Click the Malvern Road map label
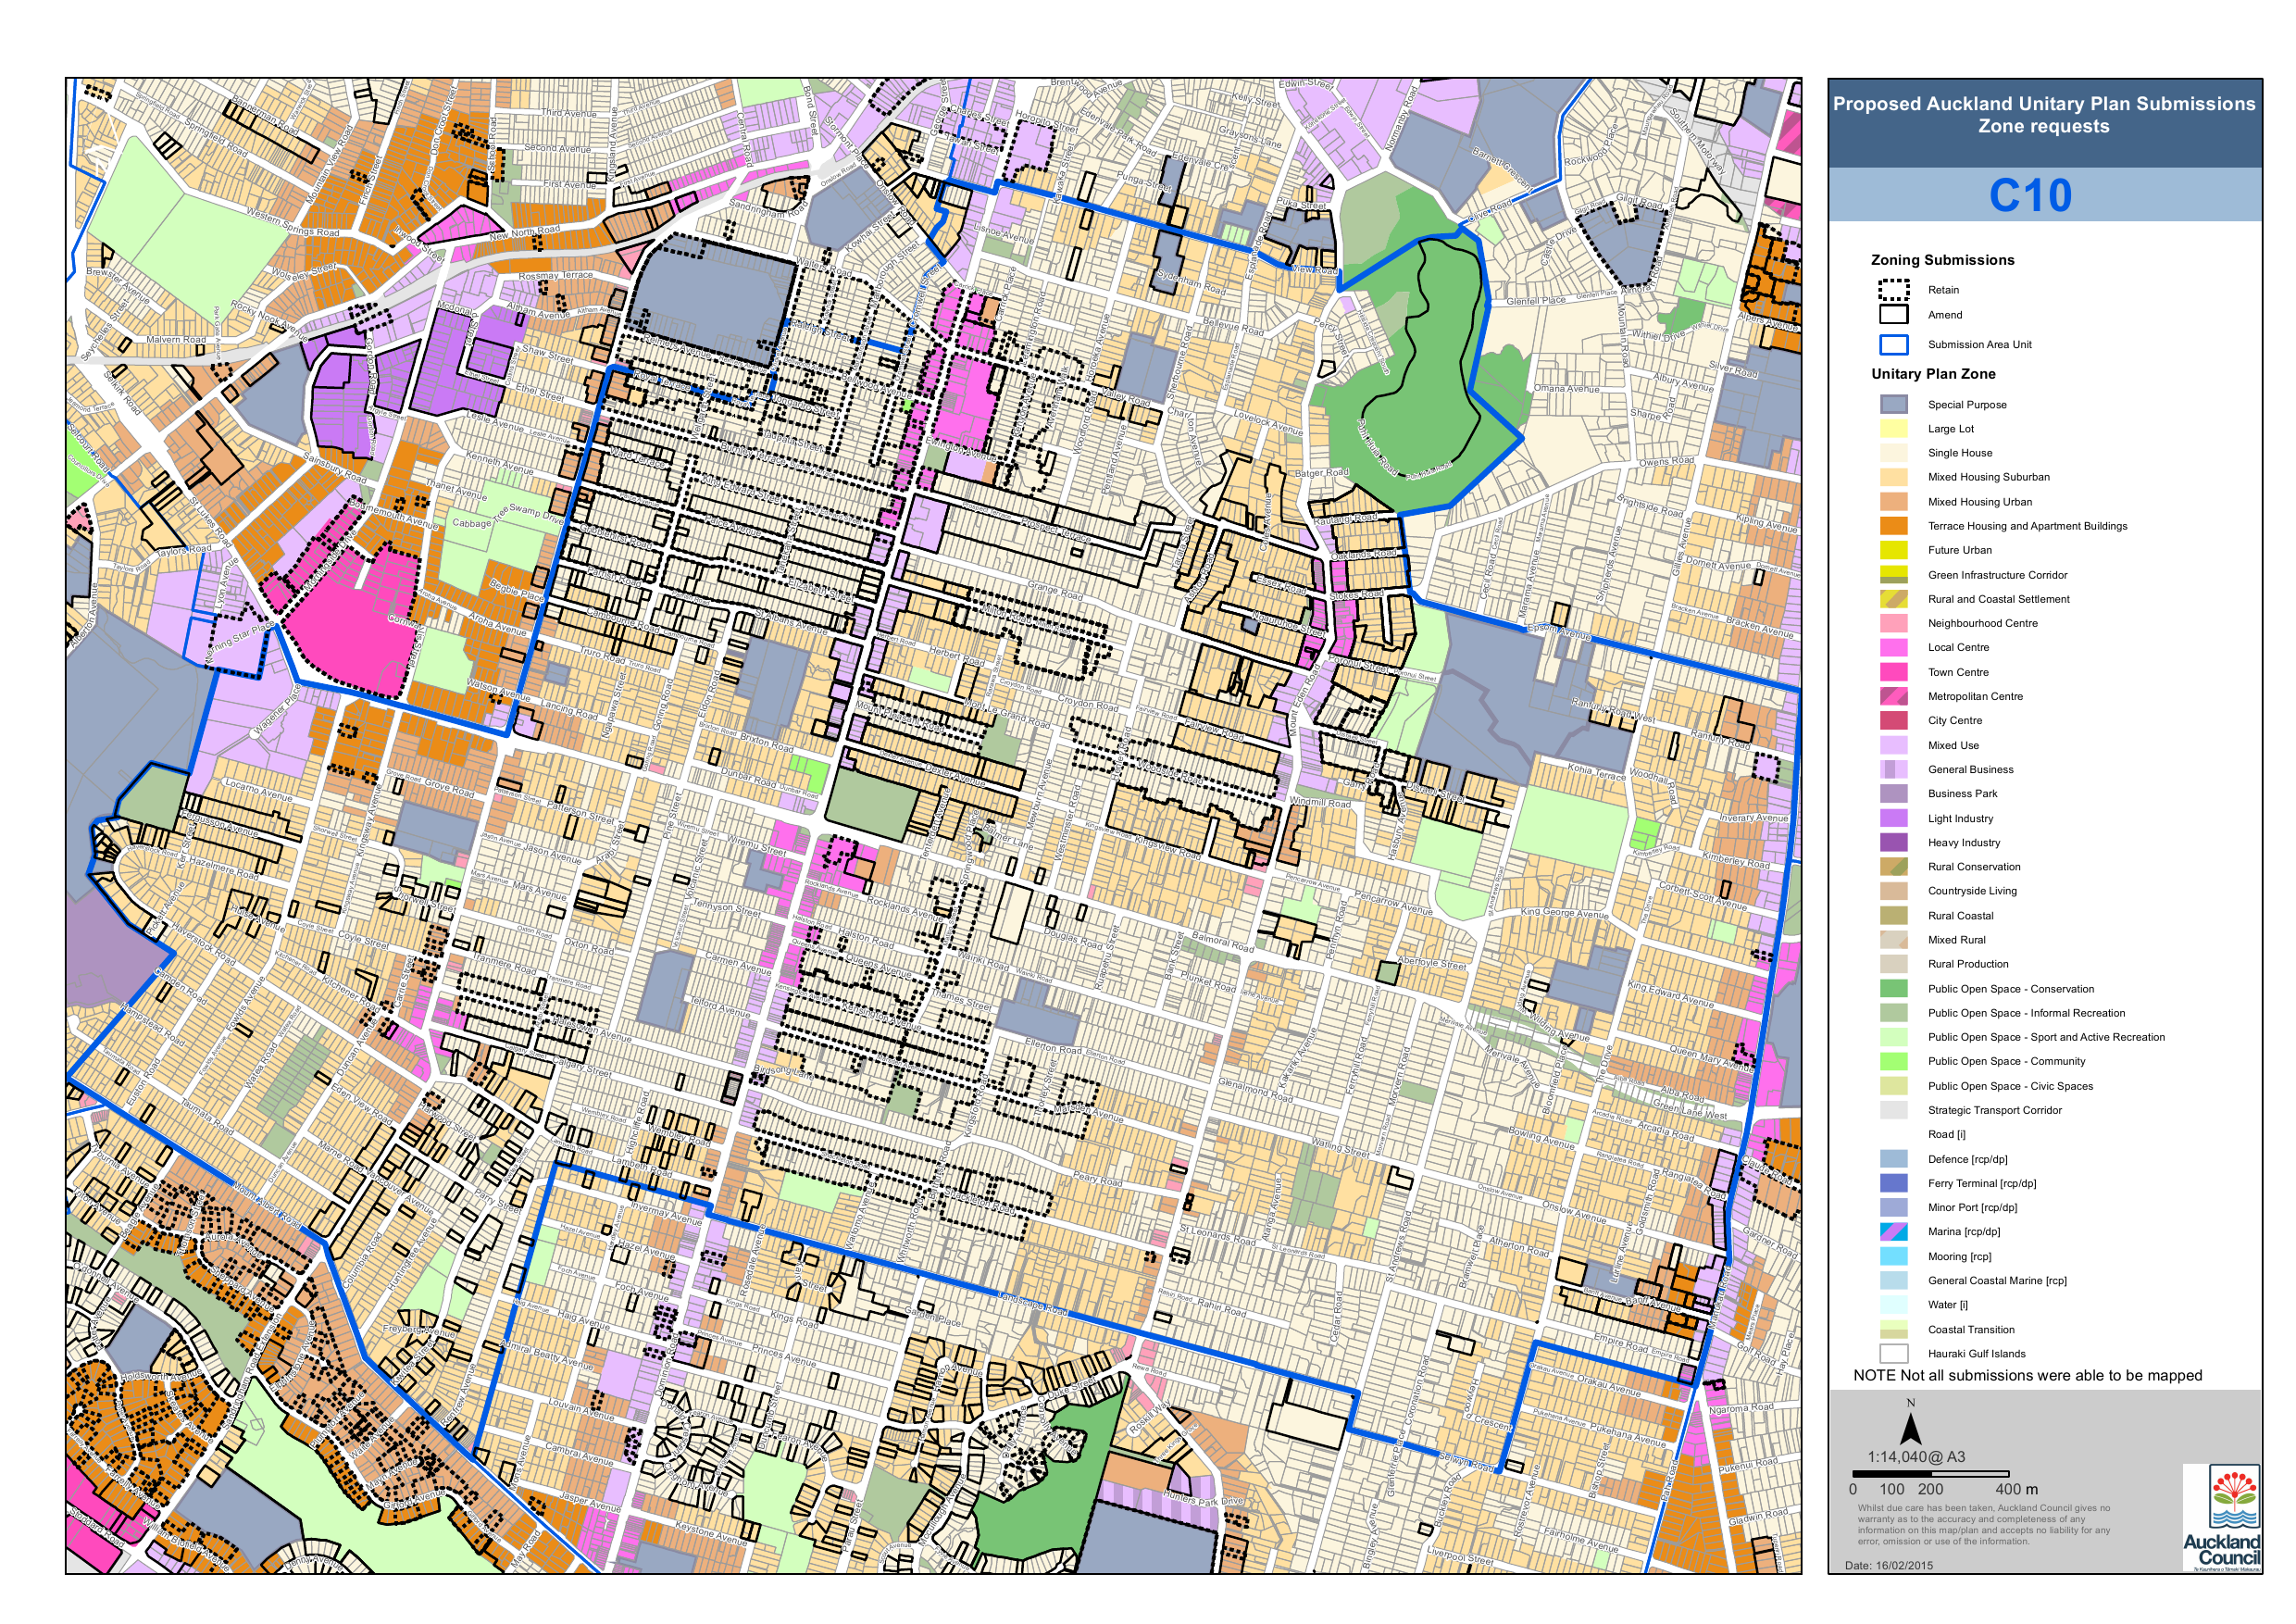The height and width of the screenshot is (1624, 2296). coord(176,340)
